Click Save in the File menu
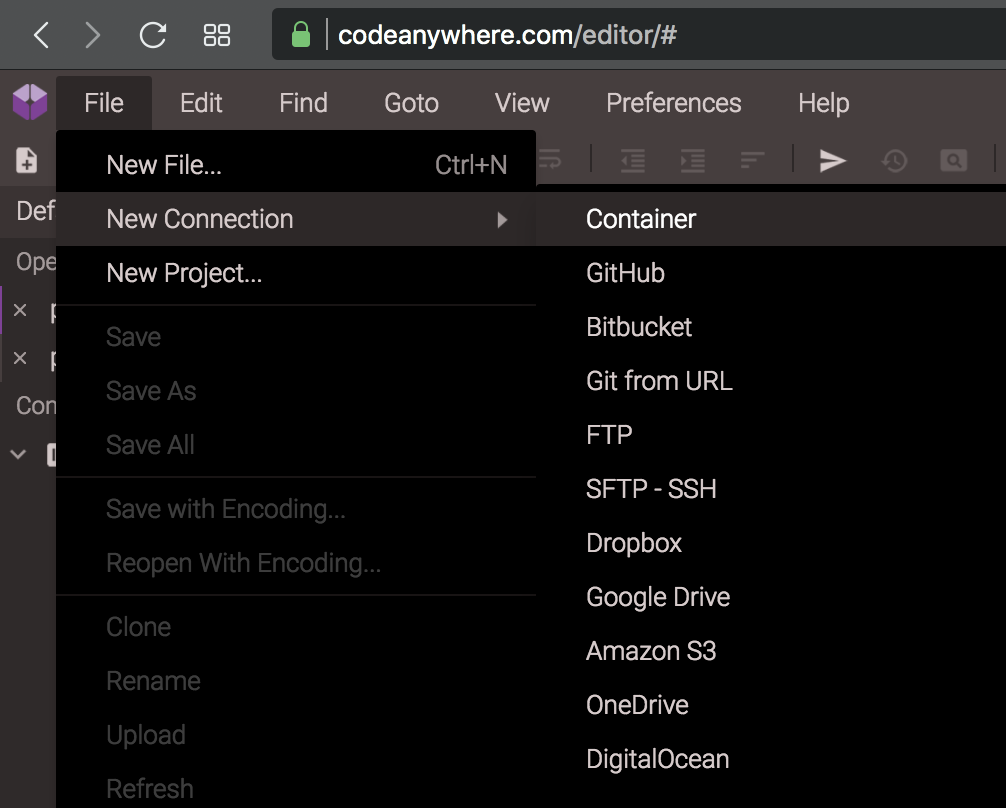This screenshot has width=1006, height=808. [x=296, y=337]
